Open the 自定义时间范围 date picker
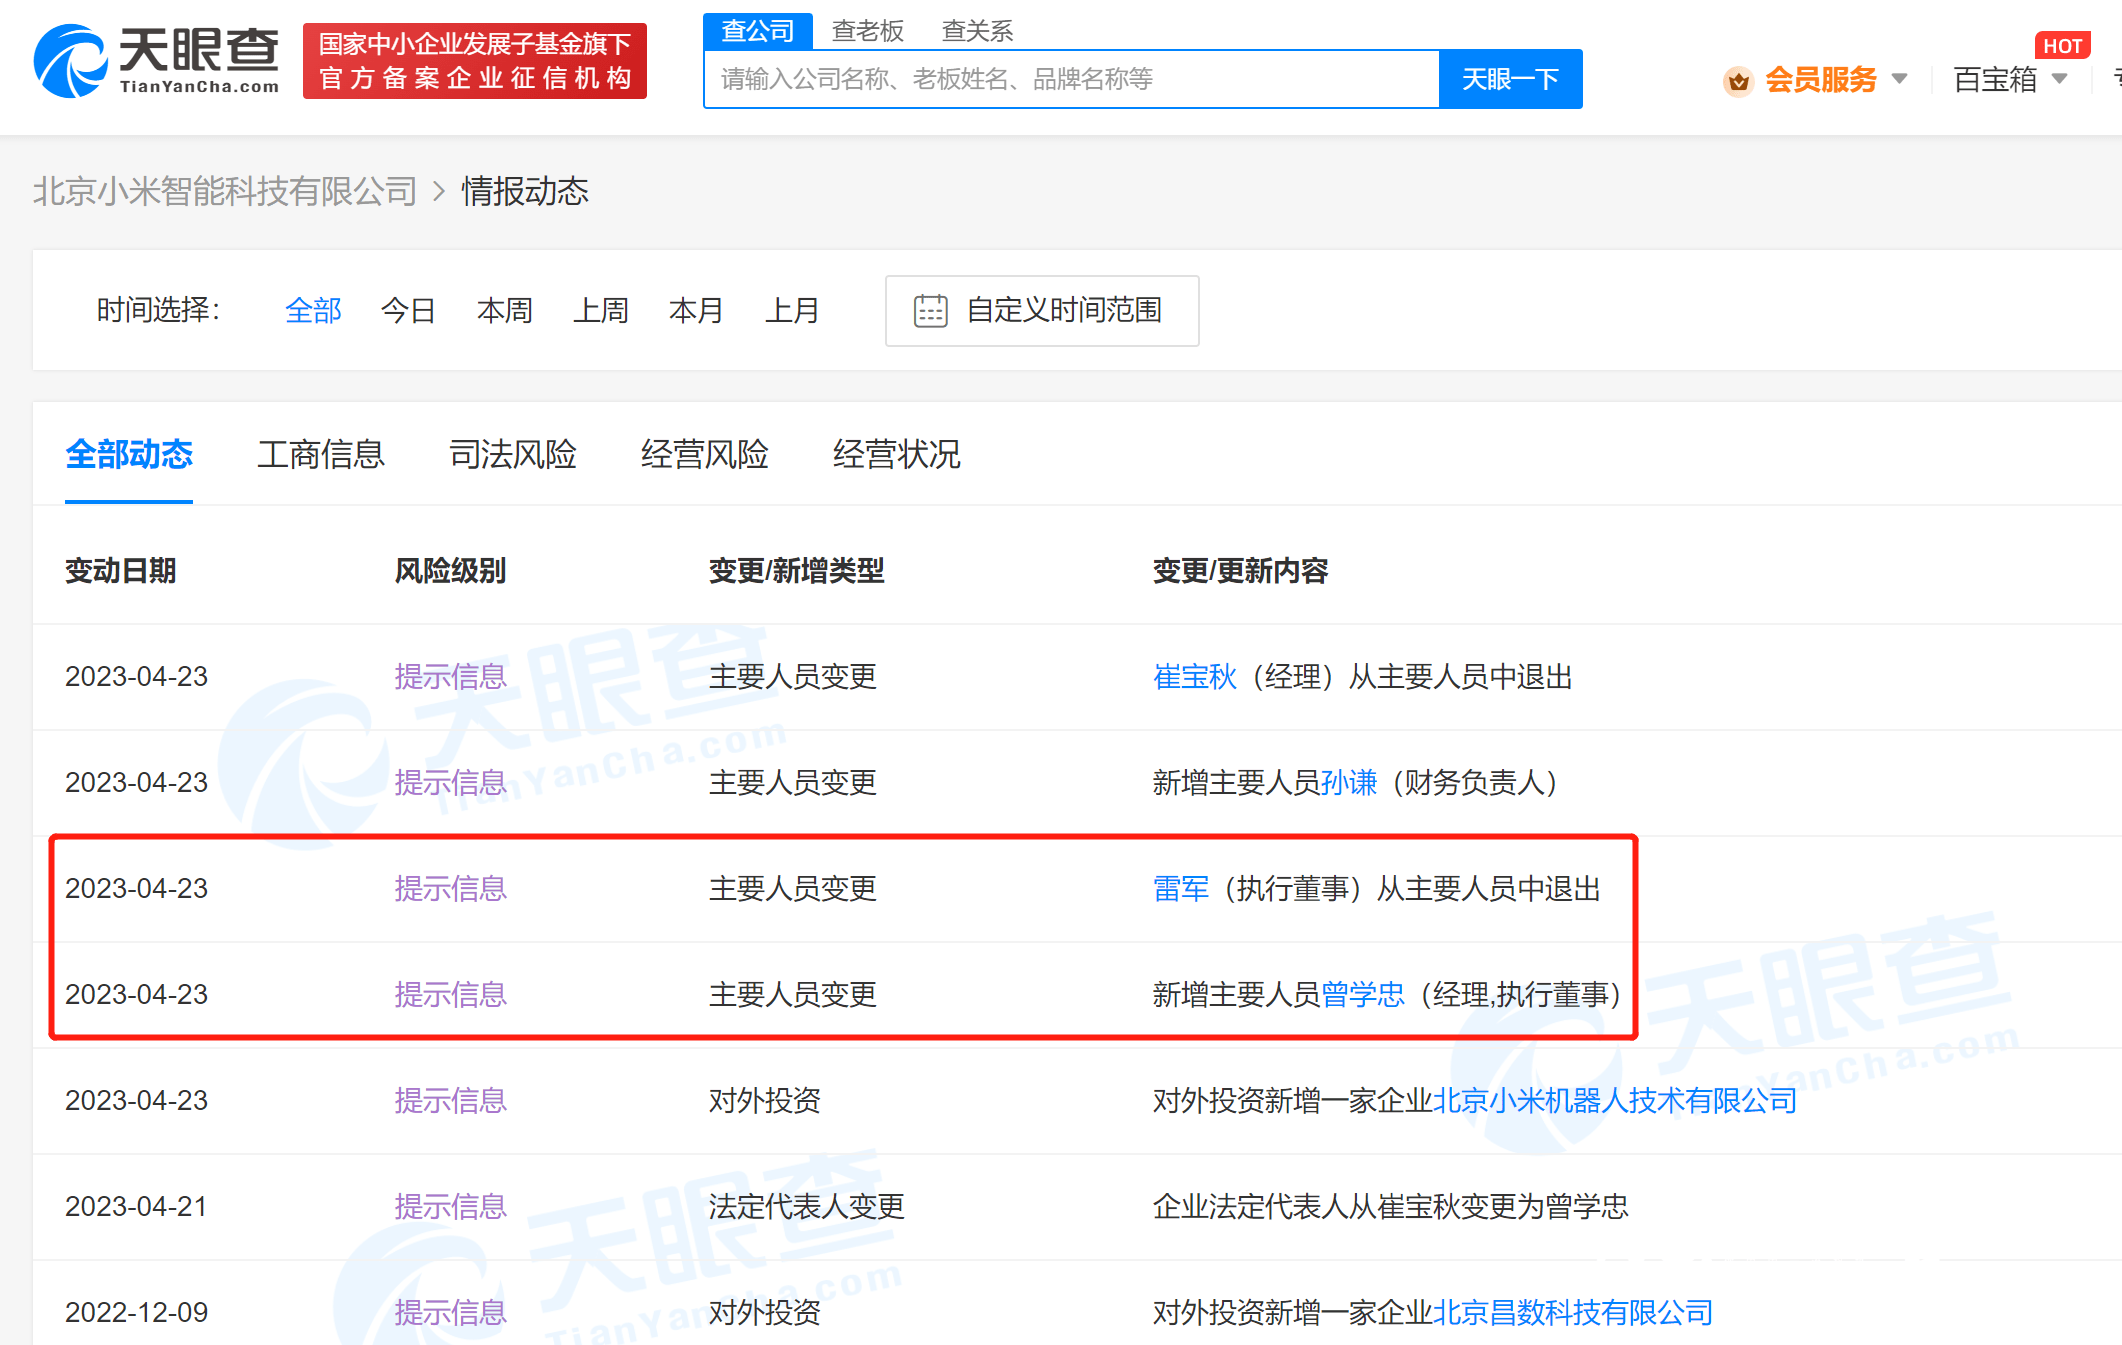The image size is (2122, 1345). [1042, 311]
